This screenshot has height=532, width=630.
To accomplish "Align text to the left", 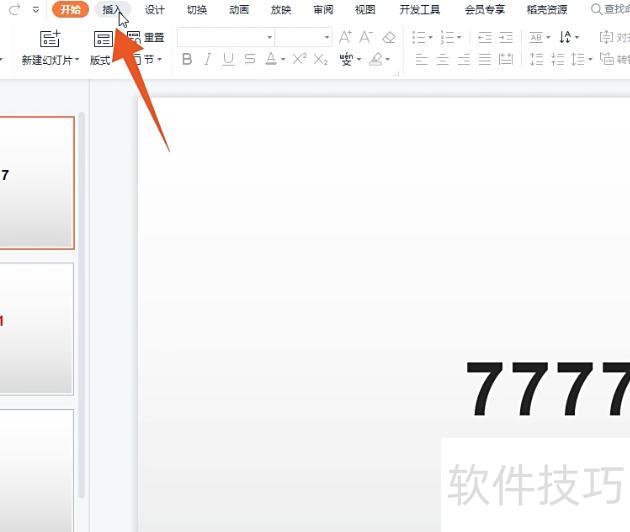I will [x=421, y=60].
